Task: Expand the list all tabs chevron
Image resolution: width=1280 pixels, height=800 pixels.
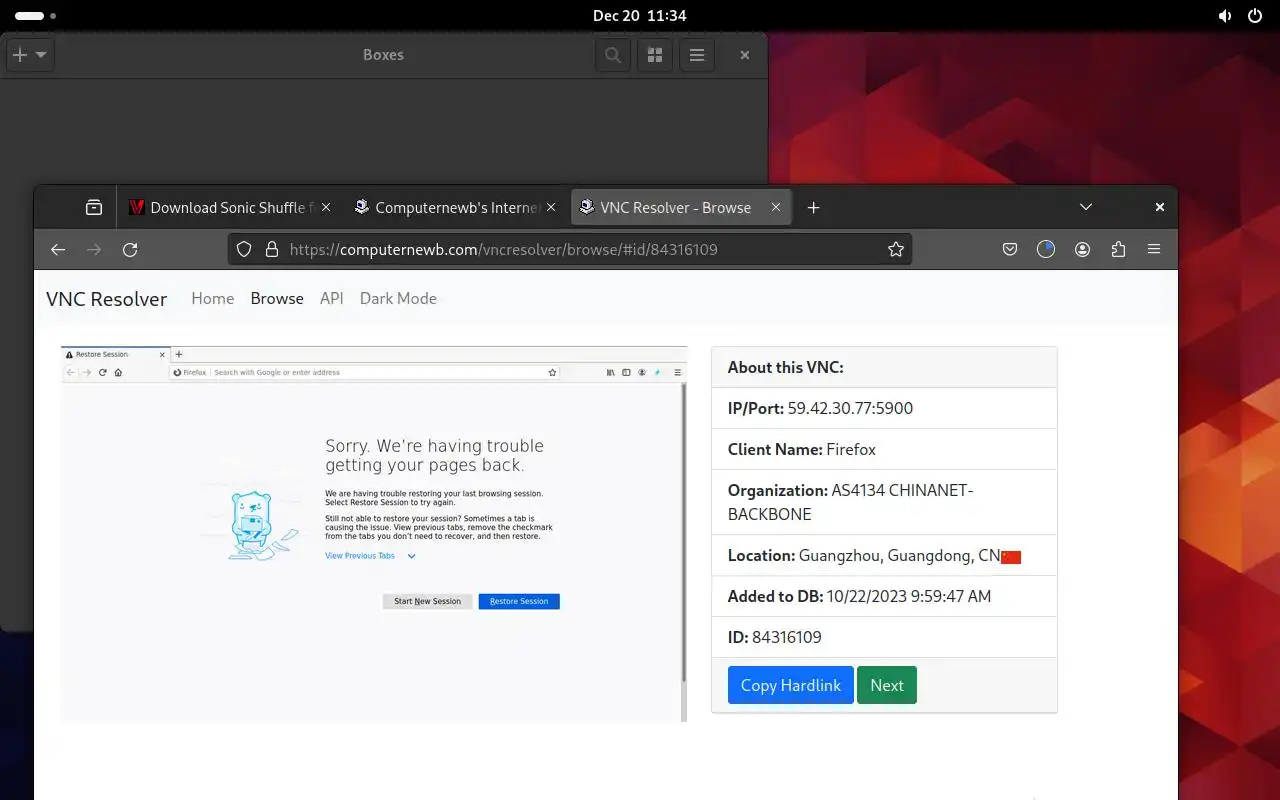Action: point(1086,208)
